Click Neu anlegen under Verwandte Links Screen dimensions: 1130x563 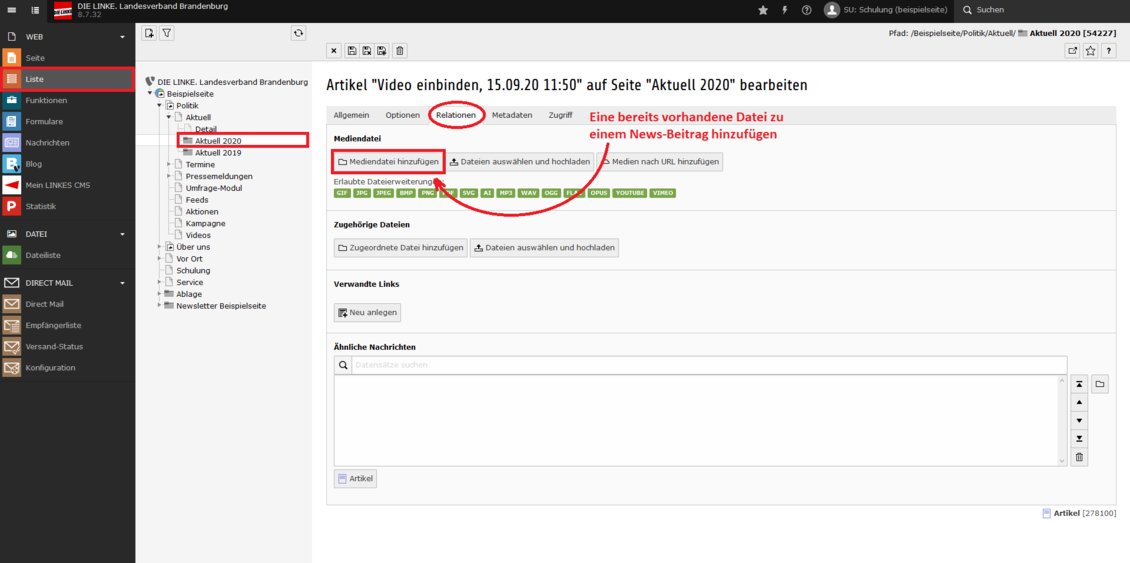368,312
